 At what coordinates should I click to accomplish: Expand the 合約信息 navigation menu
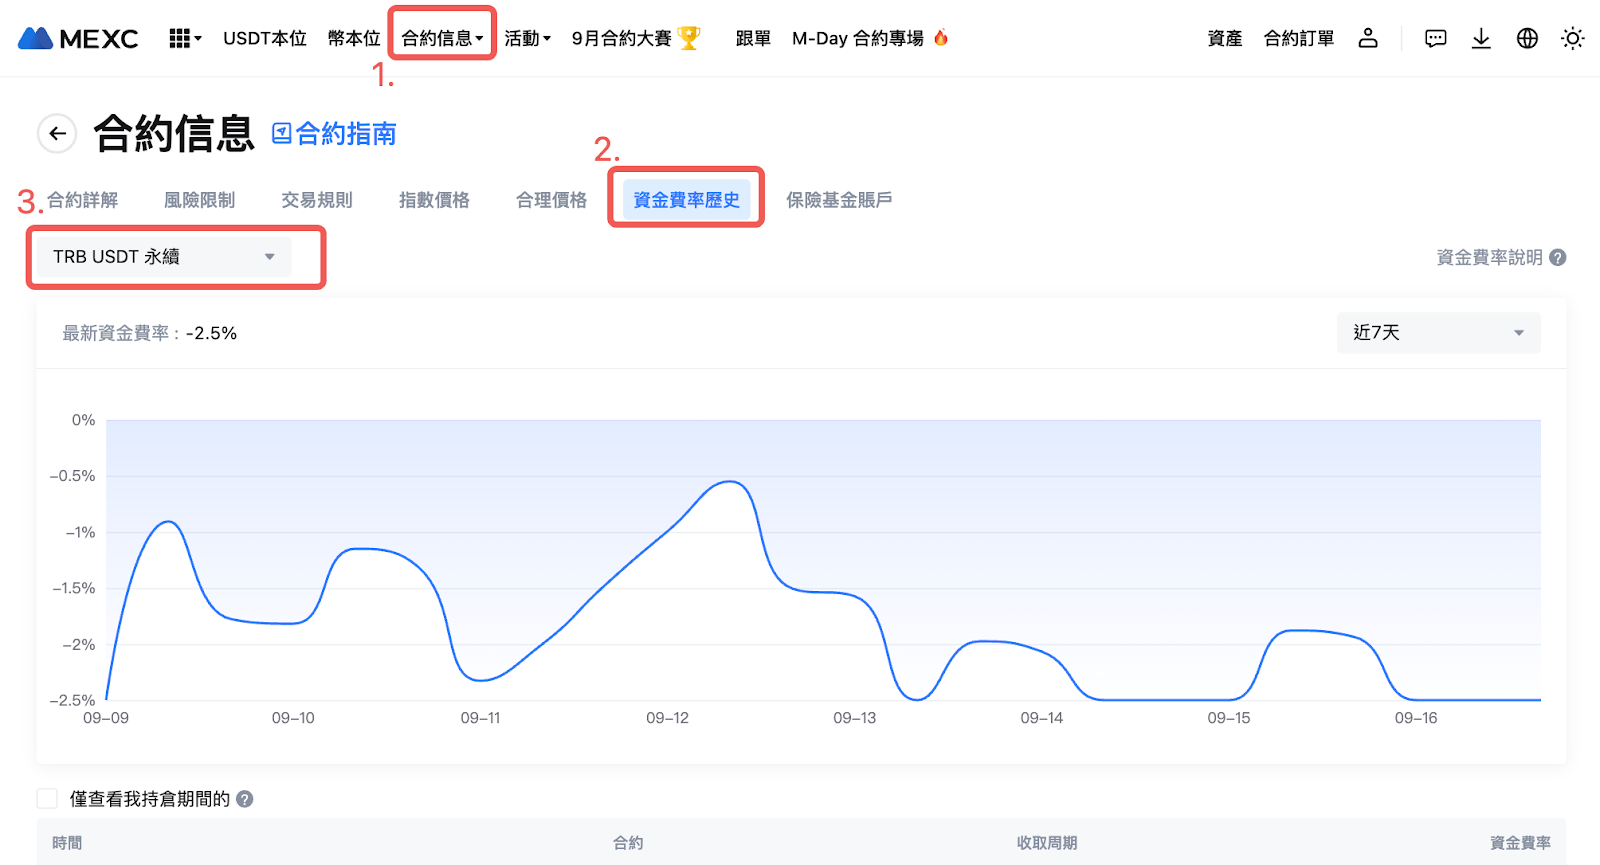pos(442,39)
